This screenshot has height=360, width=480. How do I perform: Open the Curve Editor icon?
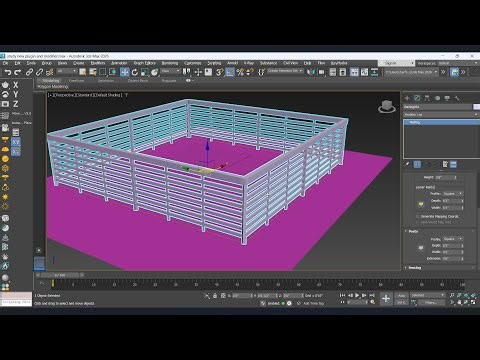(364, 72)
